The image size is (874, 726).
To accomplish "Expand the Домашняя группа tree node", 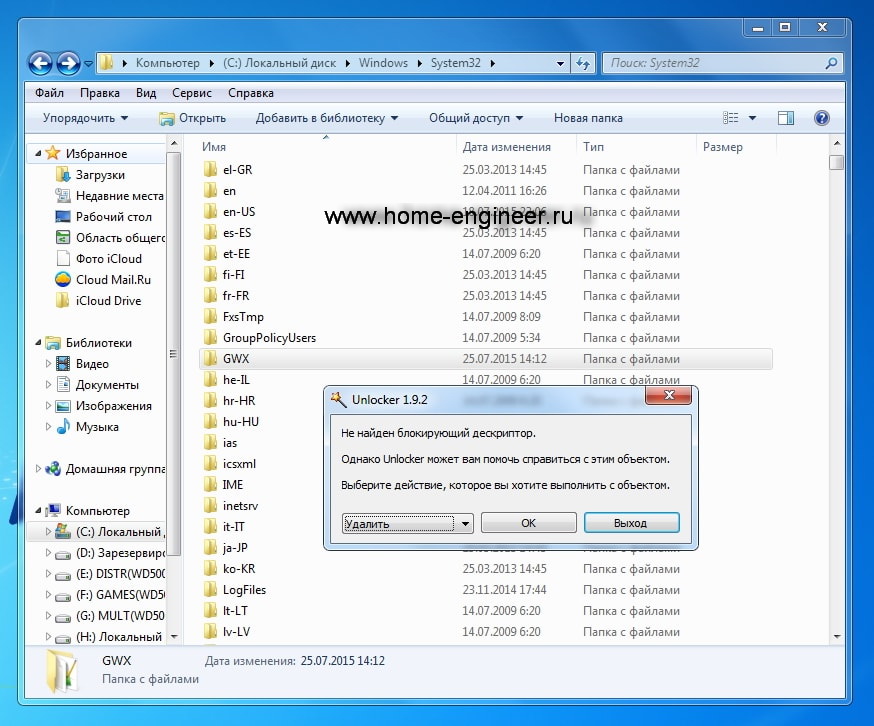I will click(40, 468).
